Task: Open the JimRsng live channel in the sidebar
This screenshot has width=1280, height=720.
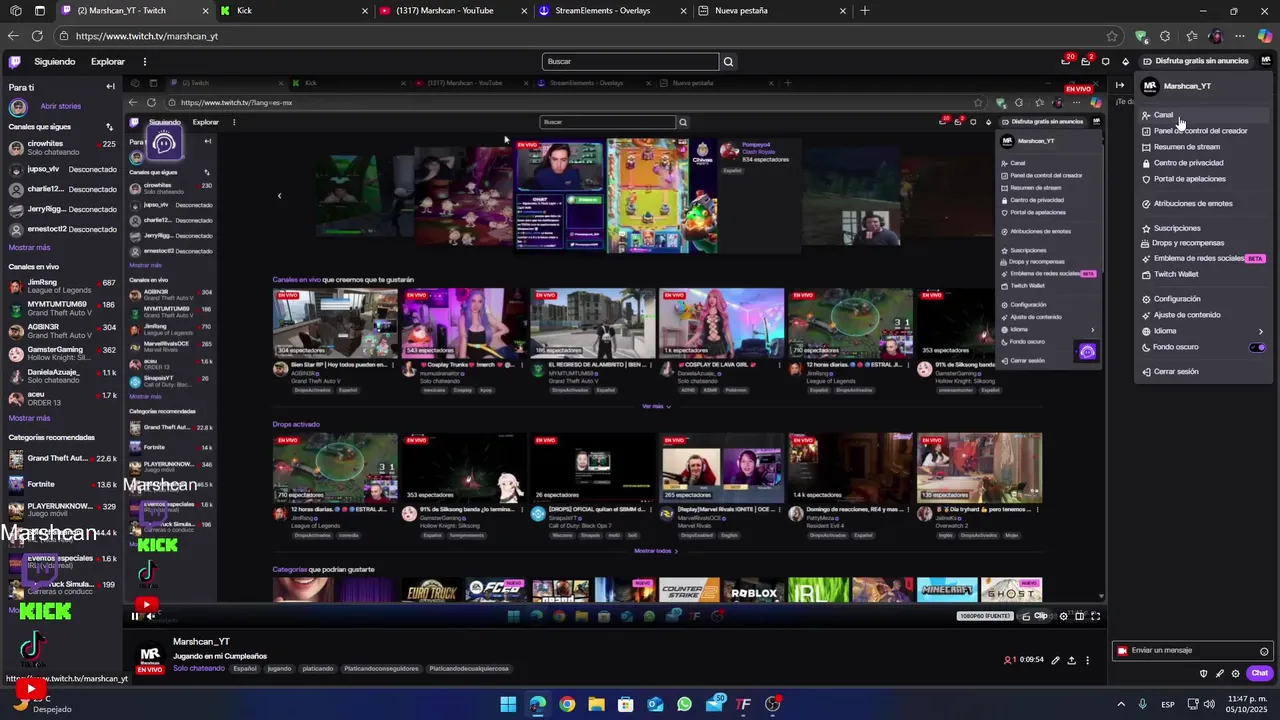Action: [x=62, y=287]
